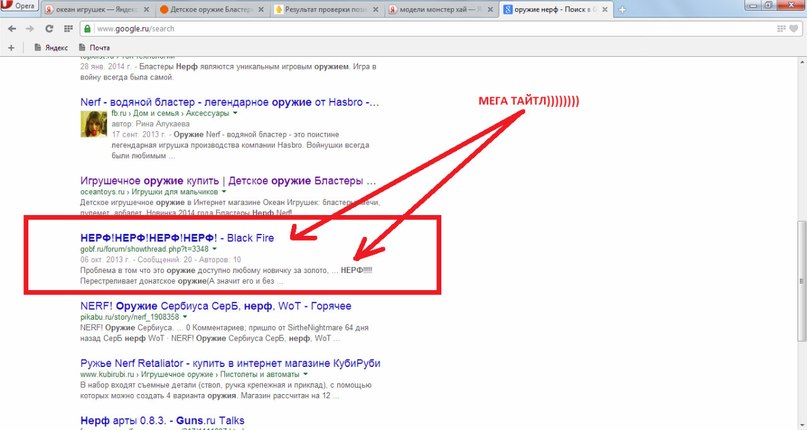Close the 'Детское оружие Бластеры' tab

click(261, 10)
